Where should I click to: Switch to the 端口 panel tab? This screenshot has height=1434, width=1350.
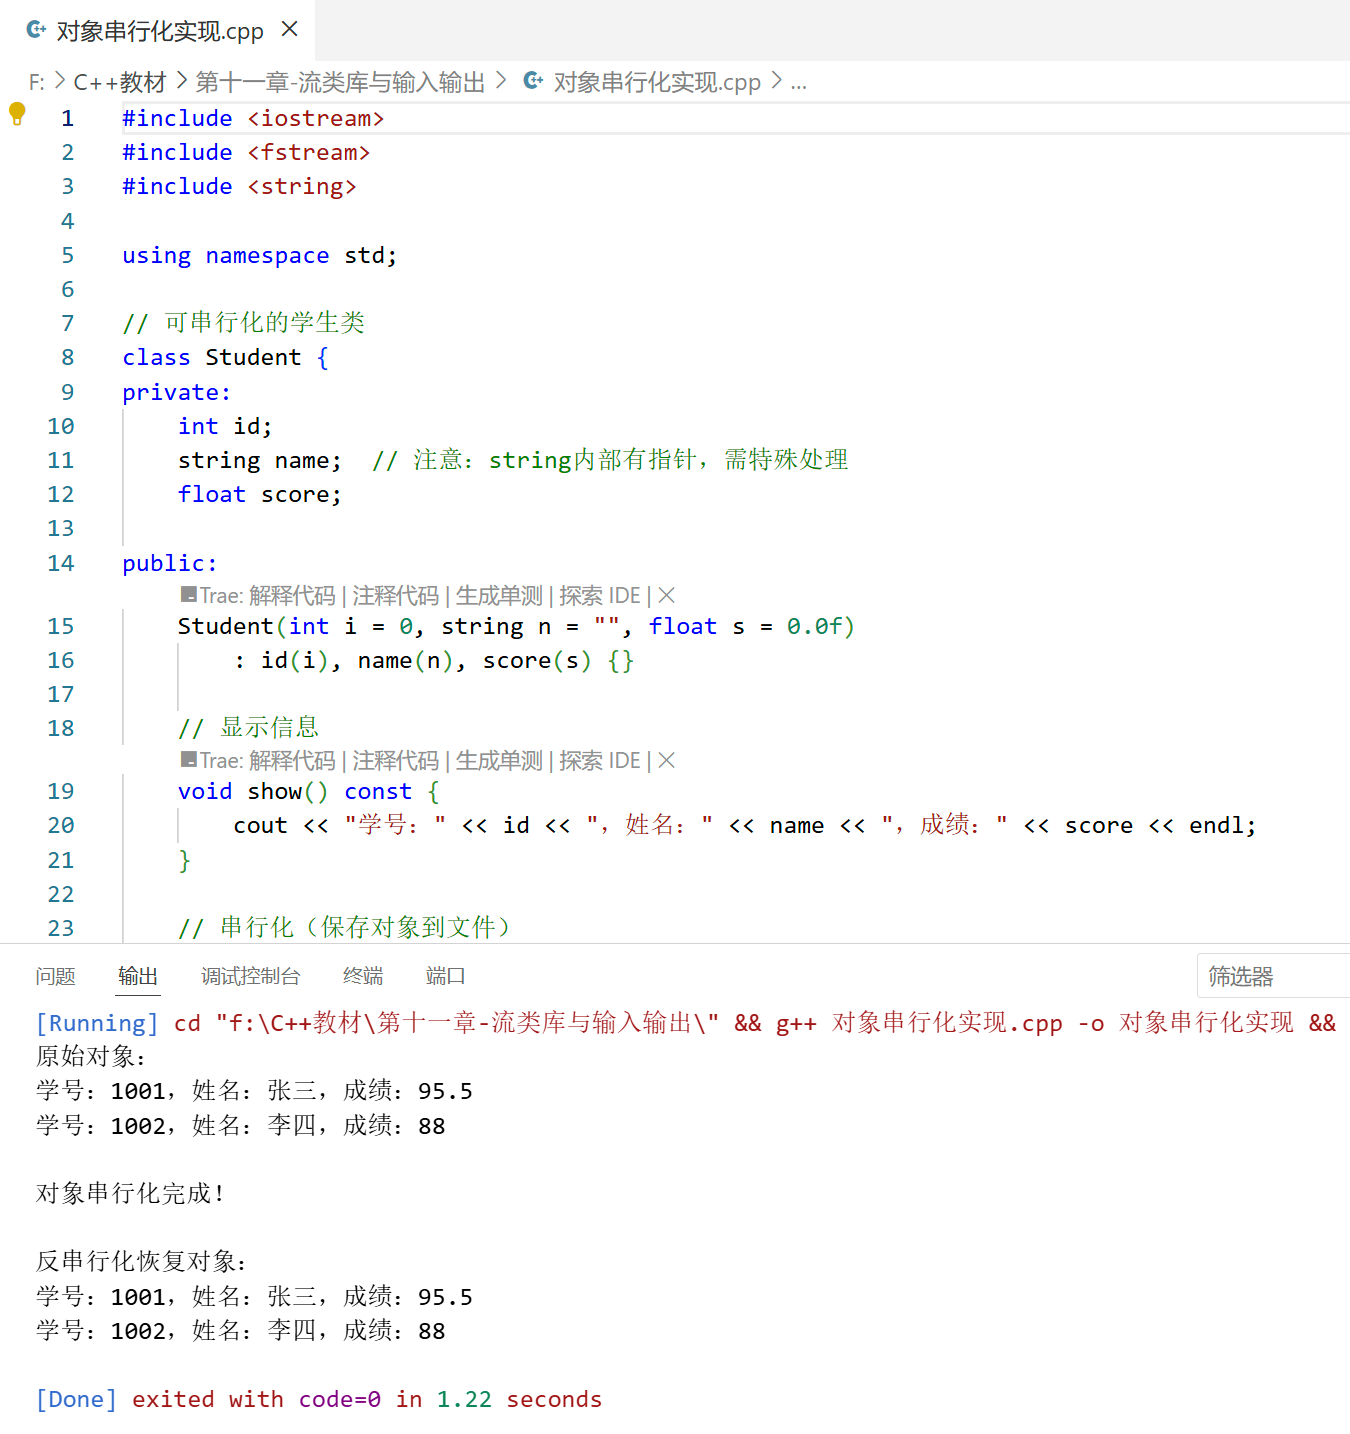point(445,976)
